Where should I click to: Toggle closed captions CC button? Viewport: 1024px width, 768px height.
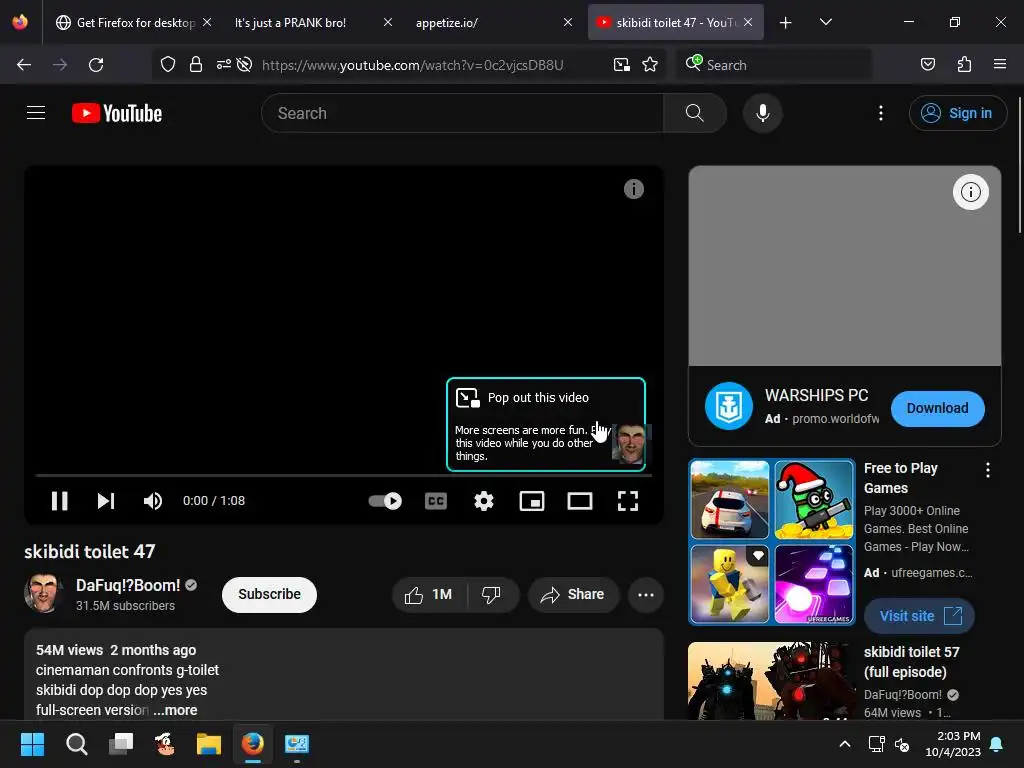click(436, 501)
